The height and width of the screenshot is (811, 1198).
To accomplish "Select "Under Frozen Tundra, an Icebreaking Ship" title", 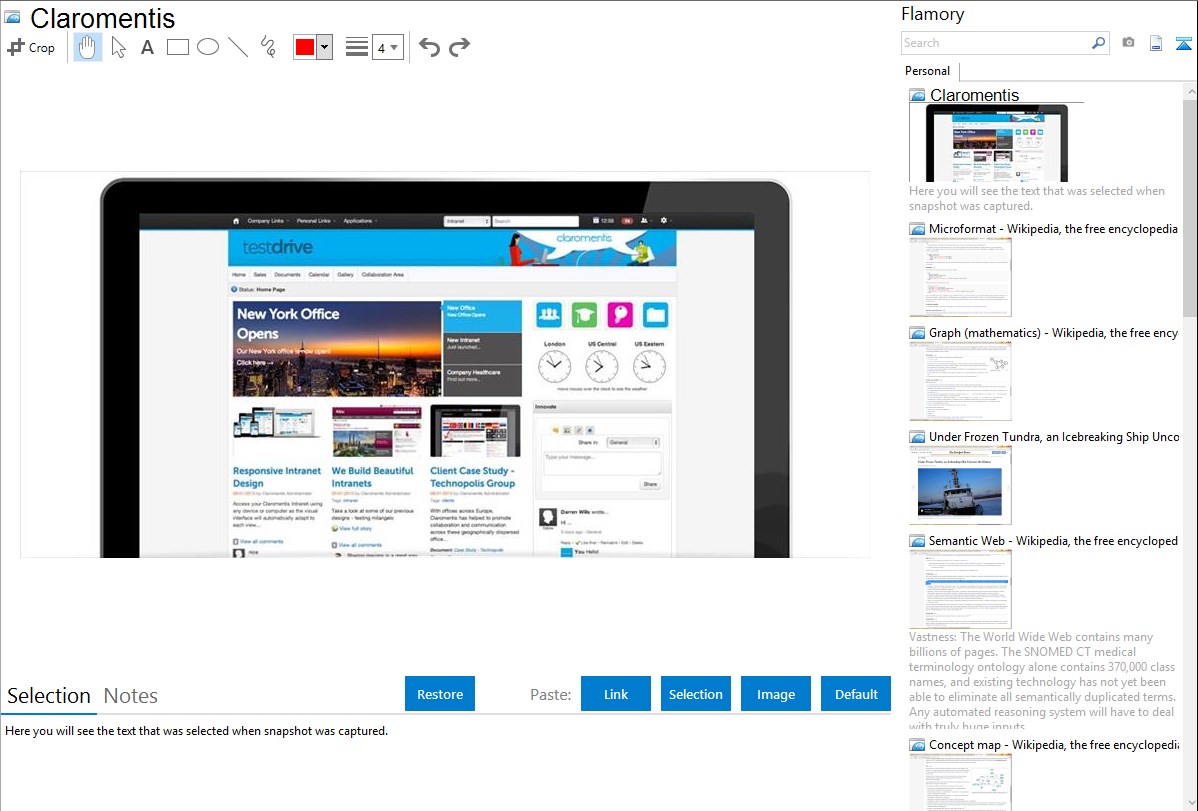I will pos(1054,436).
